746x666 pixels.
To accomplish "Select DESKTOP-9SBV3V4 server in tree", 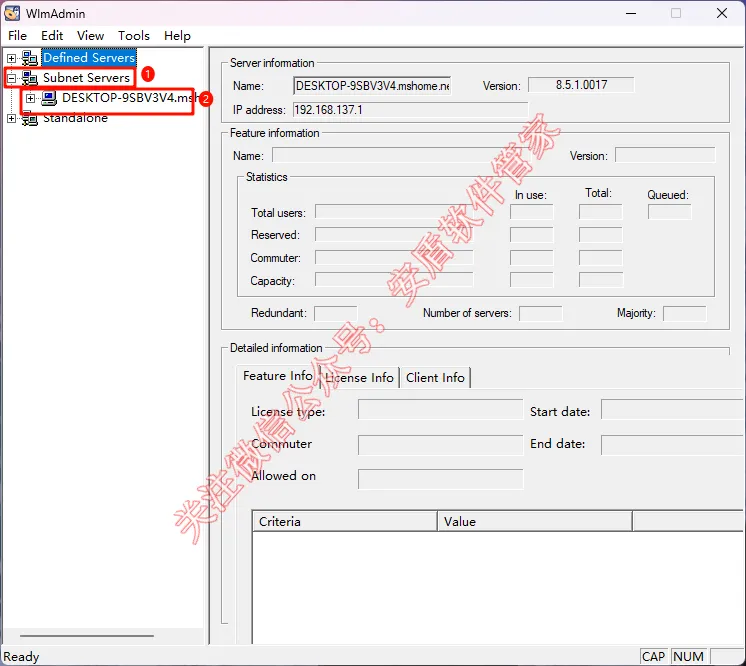I will click(129, 98).
